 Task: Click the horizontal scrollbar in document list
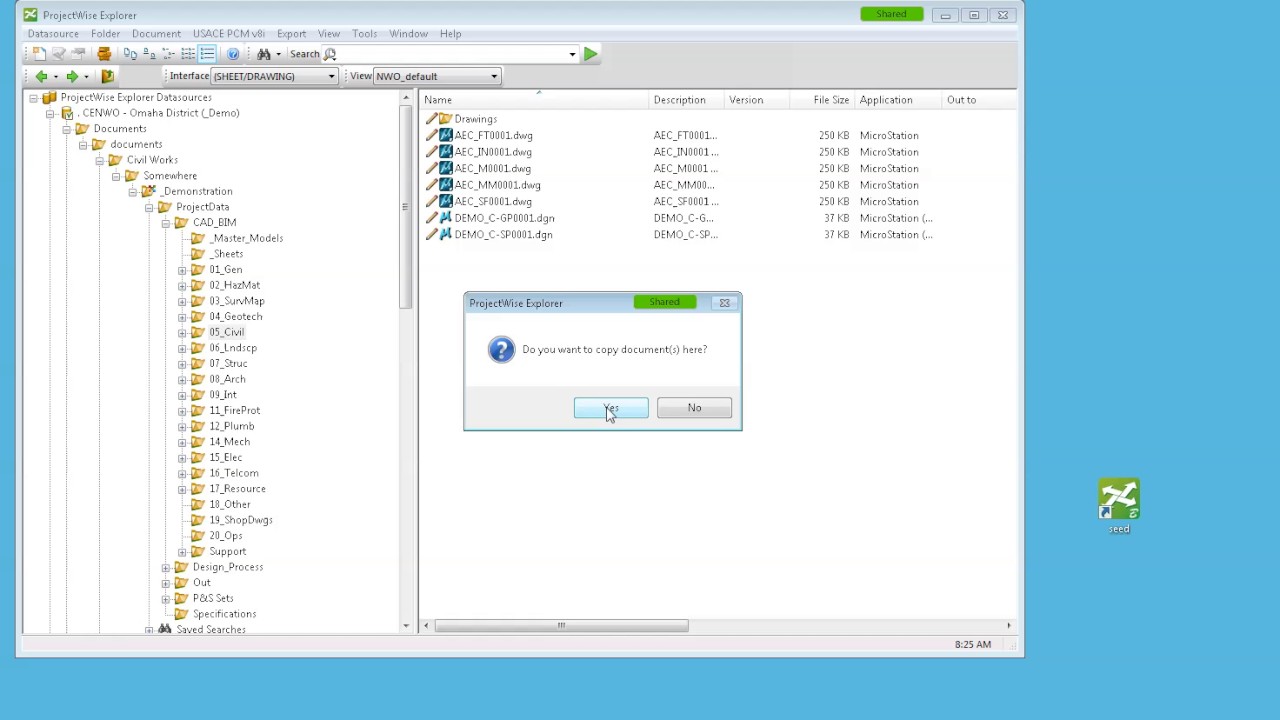coord(561,626)
